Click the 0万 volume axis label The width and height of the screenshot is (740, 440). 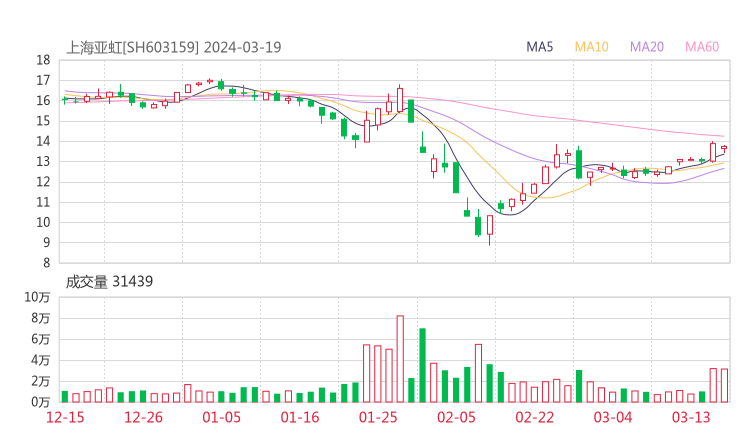[41, 402]
